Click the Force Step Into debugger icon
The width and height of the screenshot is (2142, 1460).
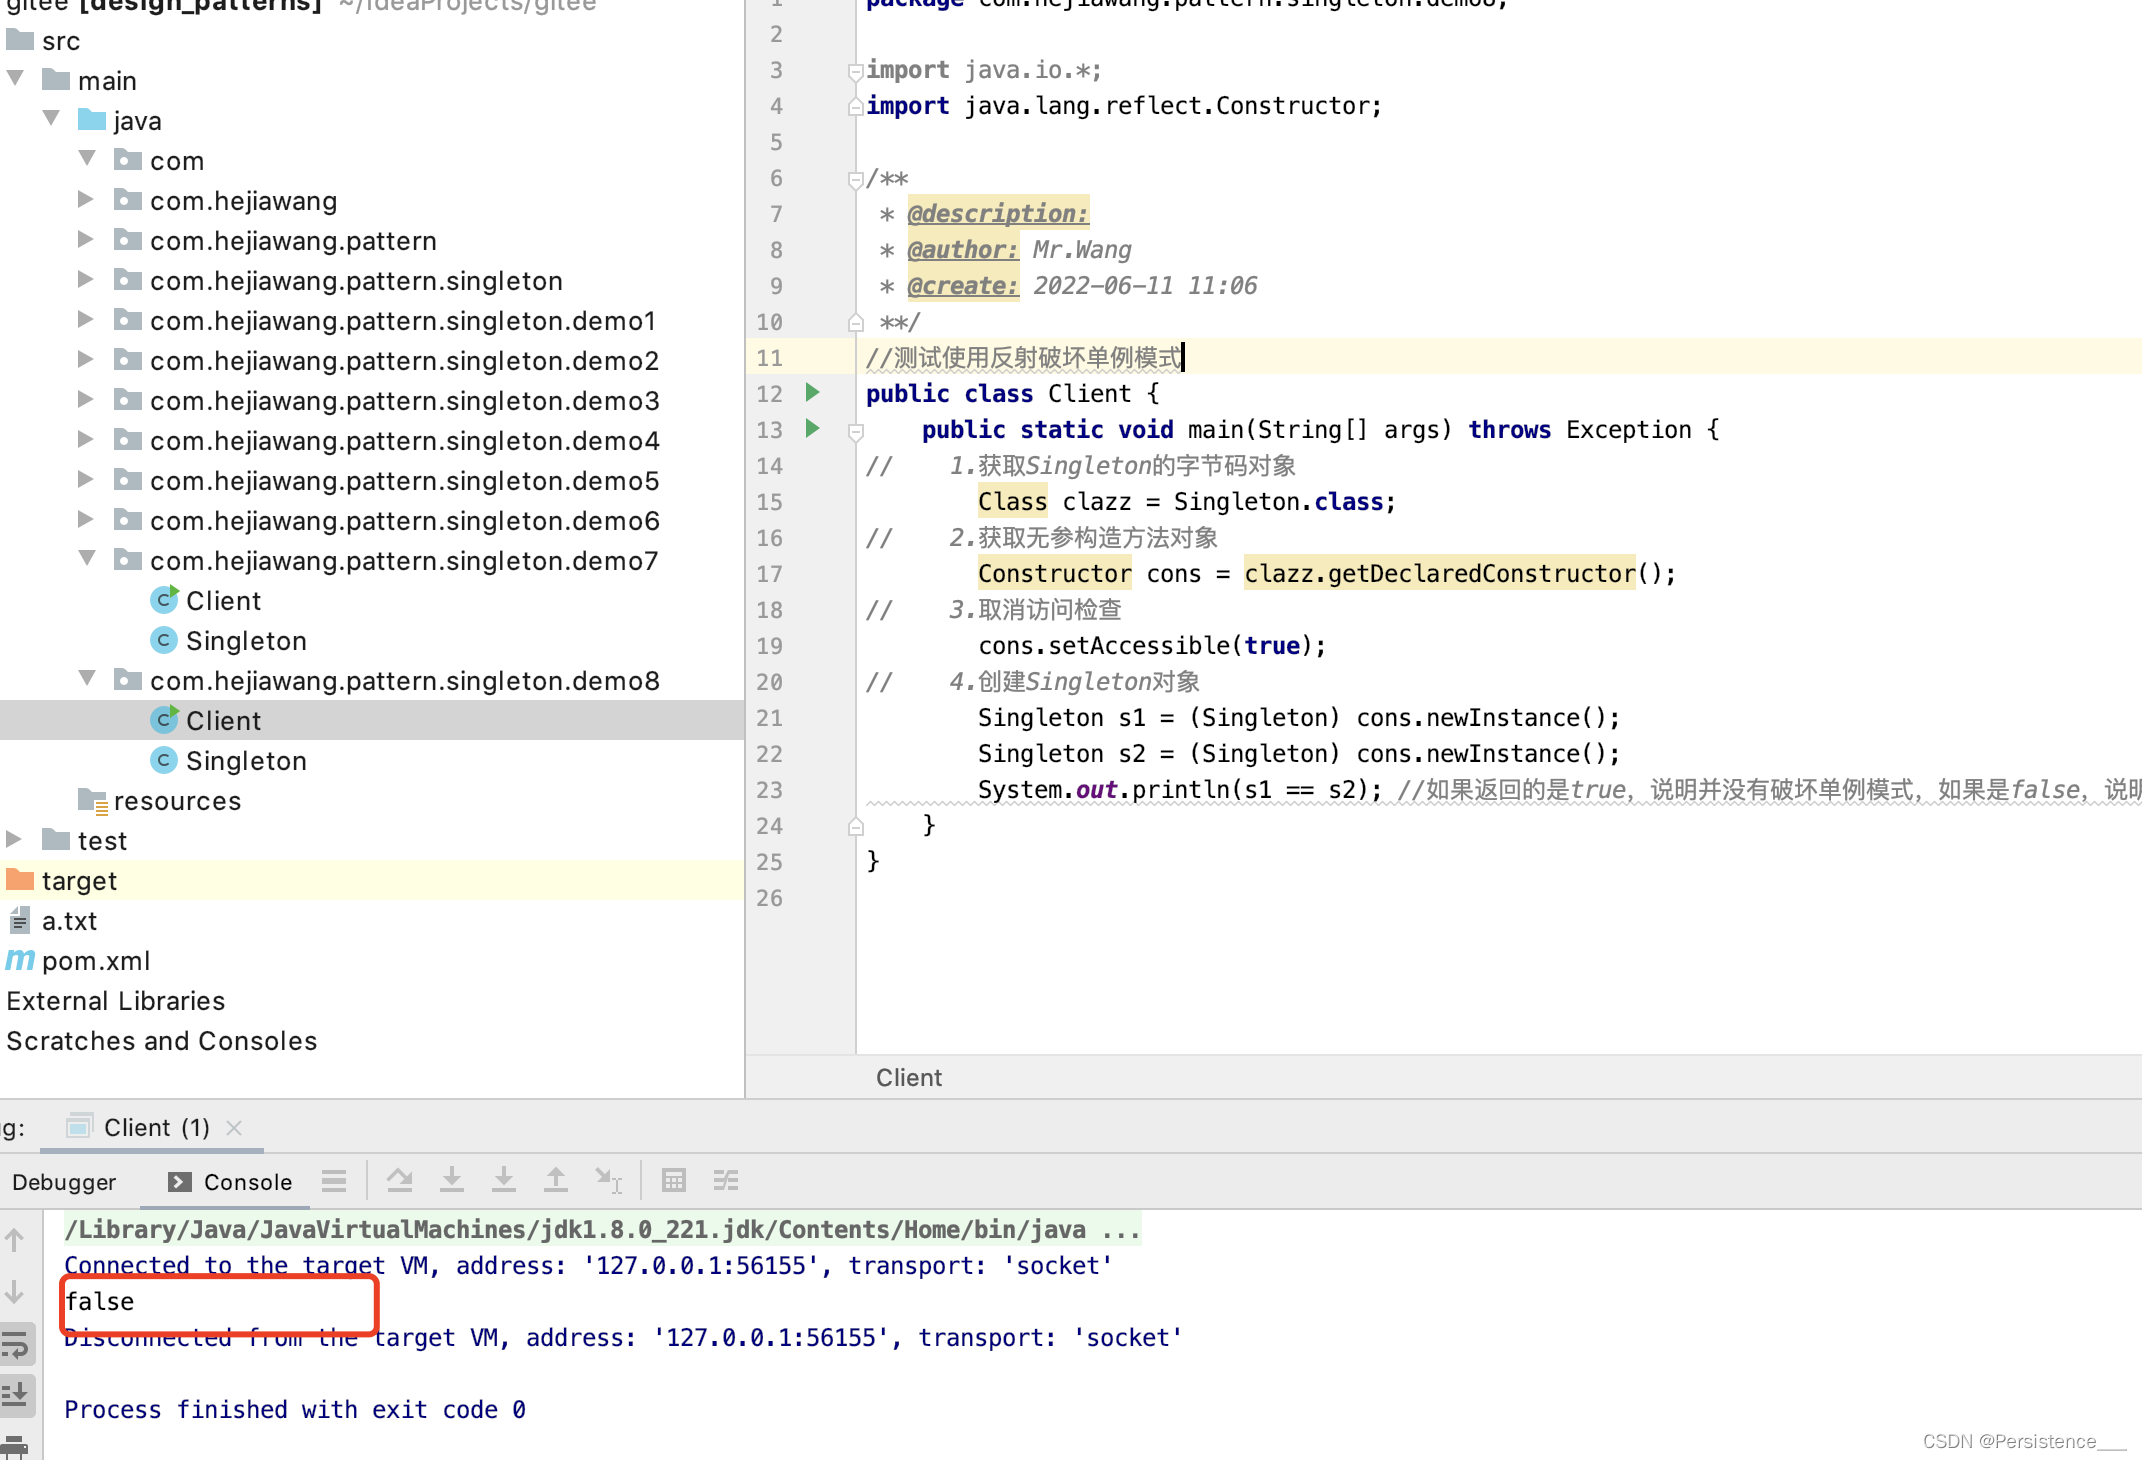point(504,1181)
